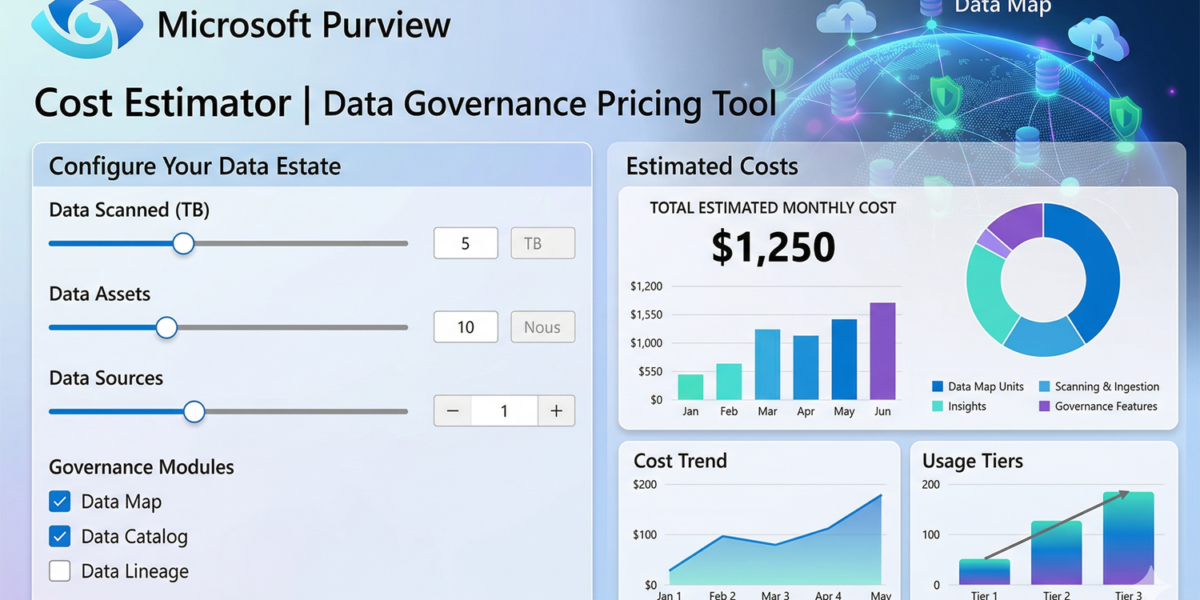Click the Data Assets slider handle
Image resolution: width=1200 pixels, height=600 pixels.
click(x=166, y=327)
